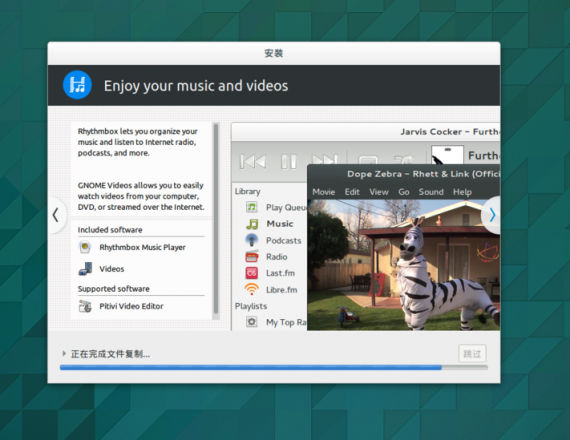Image resolution: width=570 pixels, height=440 pixels.
Task: Click the My Top Rated playlist icon
Action: [252, 322]
